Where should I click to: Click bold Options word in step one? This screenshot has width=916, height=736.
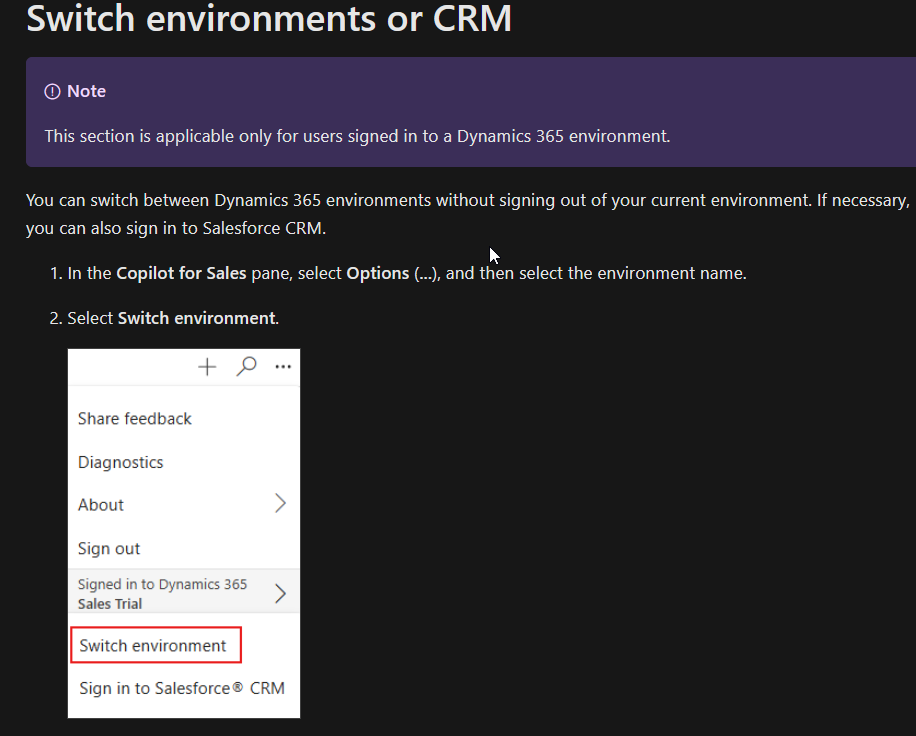377,273
